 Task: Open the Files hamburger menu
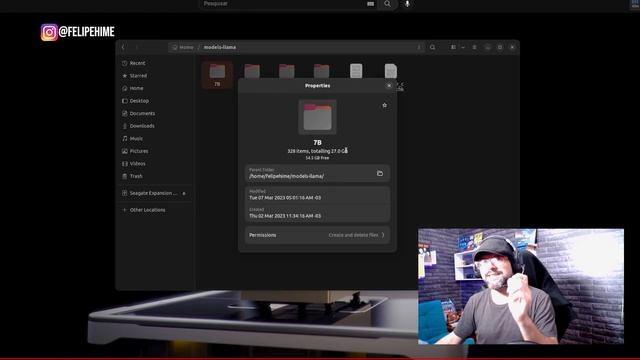click(x=474, y=47)
